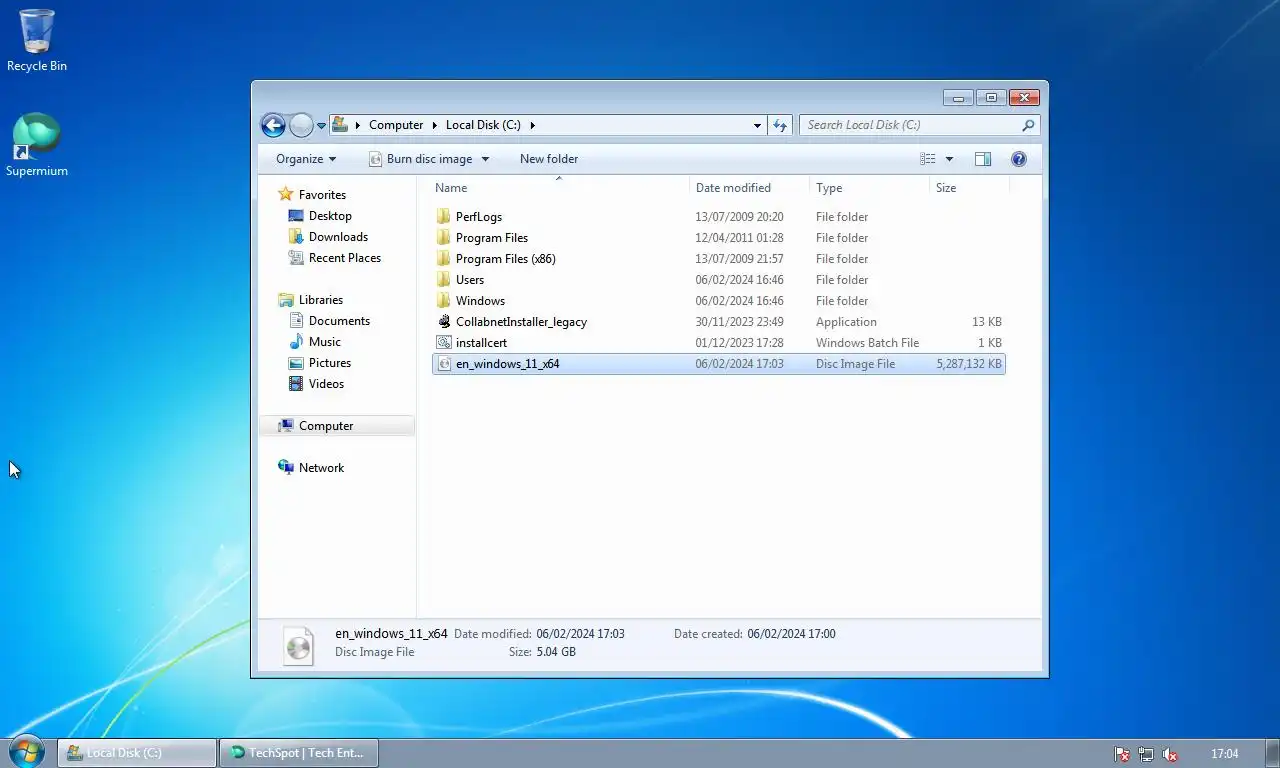1280x768 pixels.
Task: Expand the address bar history dropdown
Action: pos(757,126)
